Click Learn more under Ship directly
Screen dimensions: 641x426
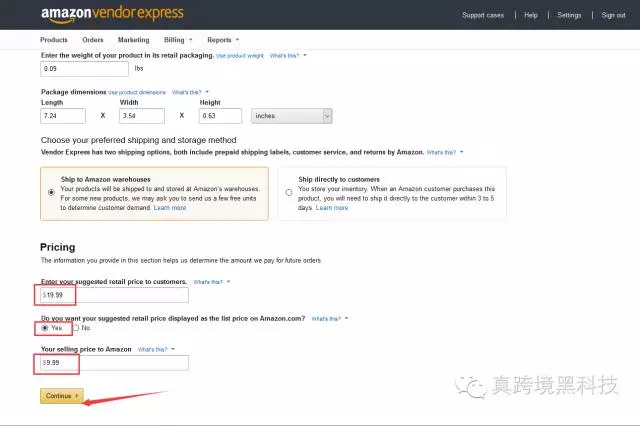tap(332, 208)
